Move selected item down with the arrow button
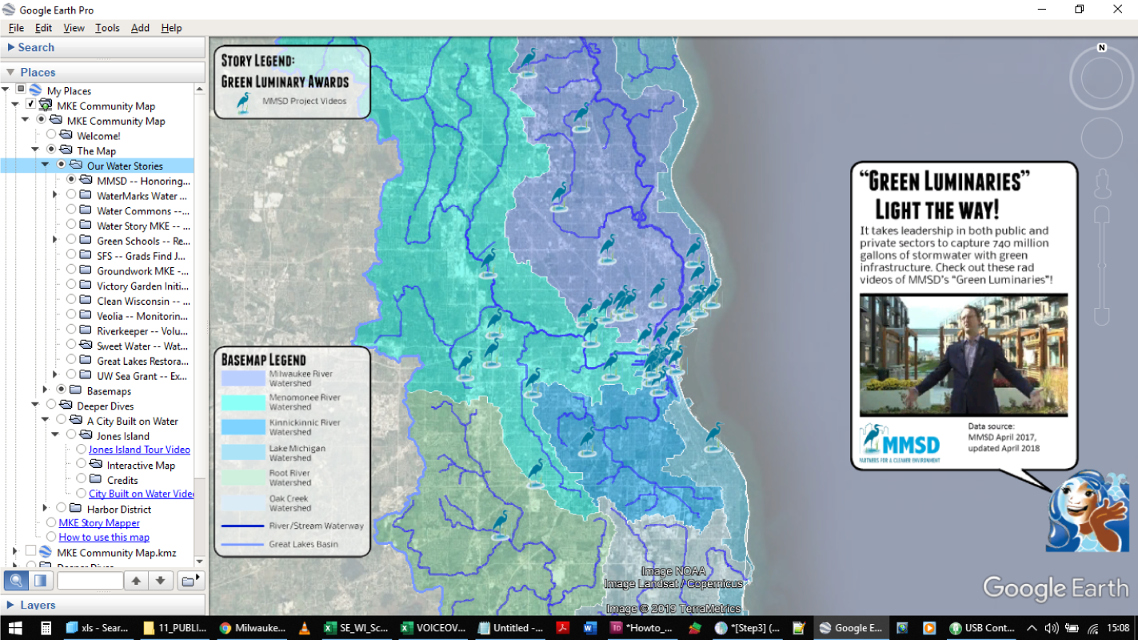This screenshot has height=640, width=1138. 160,580
